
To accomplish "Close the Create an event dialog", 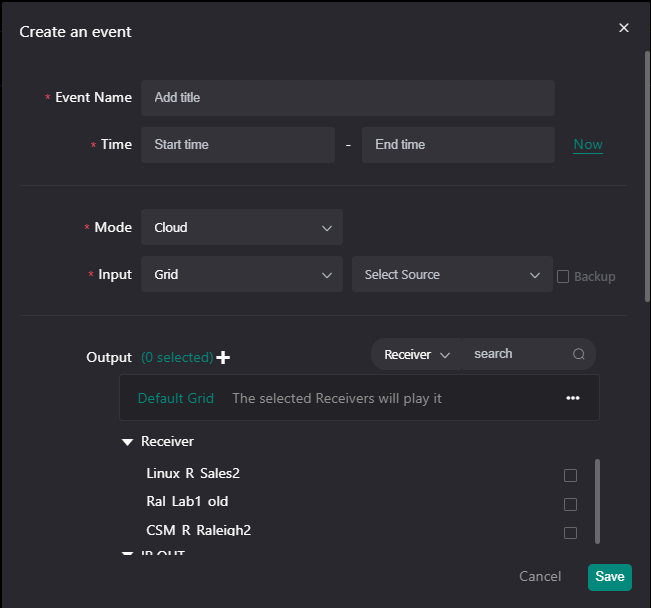I will point(624,28).
